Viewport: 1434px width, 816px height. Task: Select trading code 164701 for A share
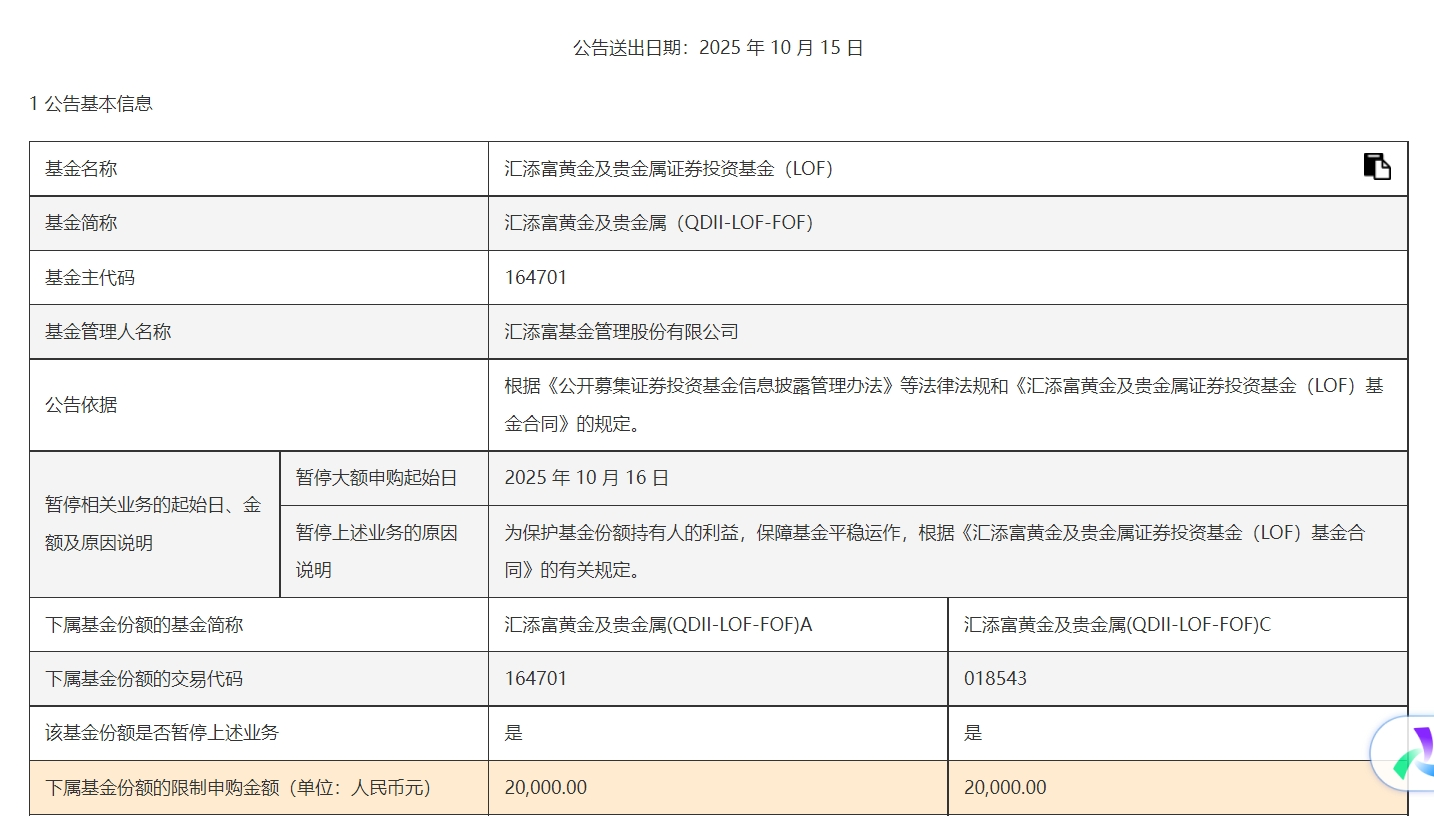pyautogui.click(x=536, y=679)
